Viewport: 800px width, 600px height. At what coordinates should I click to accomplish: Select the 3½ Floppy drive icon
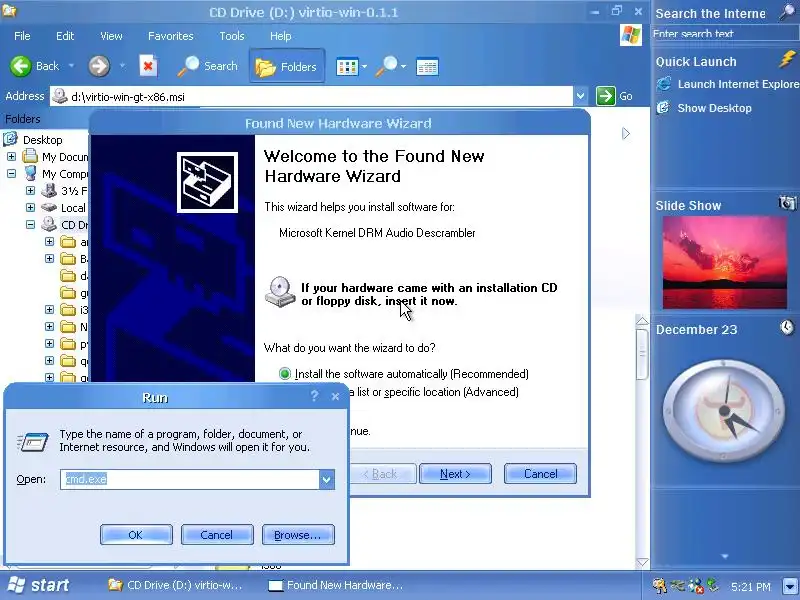coord(49,190)
